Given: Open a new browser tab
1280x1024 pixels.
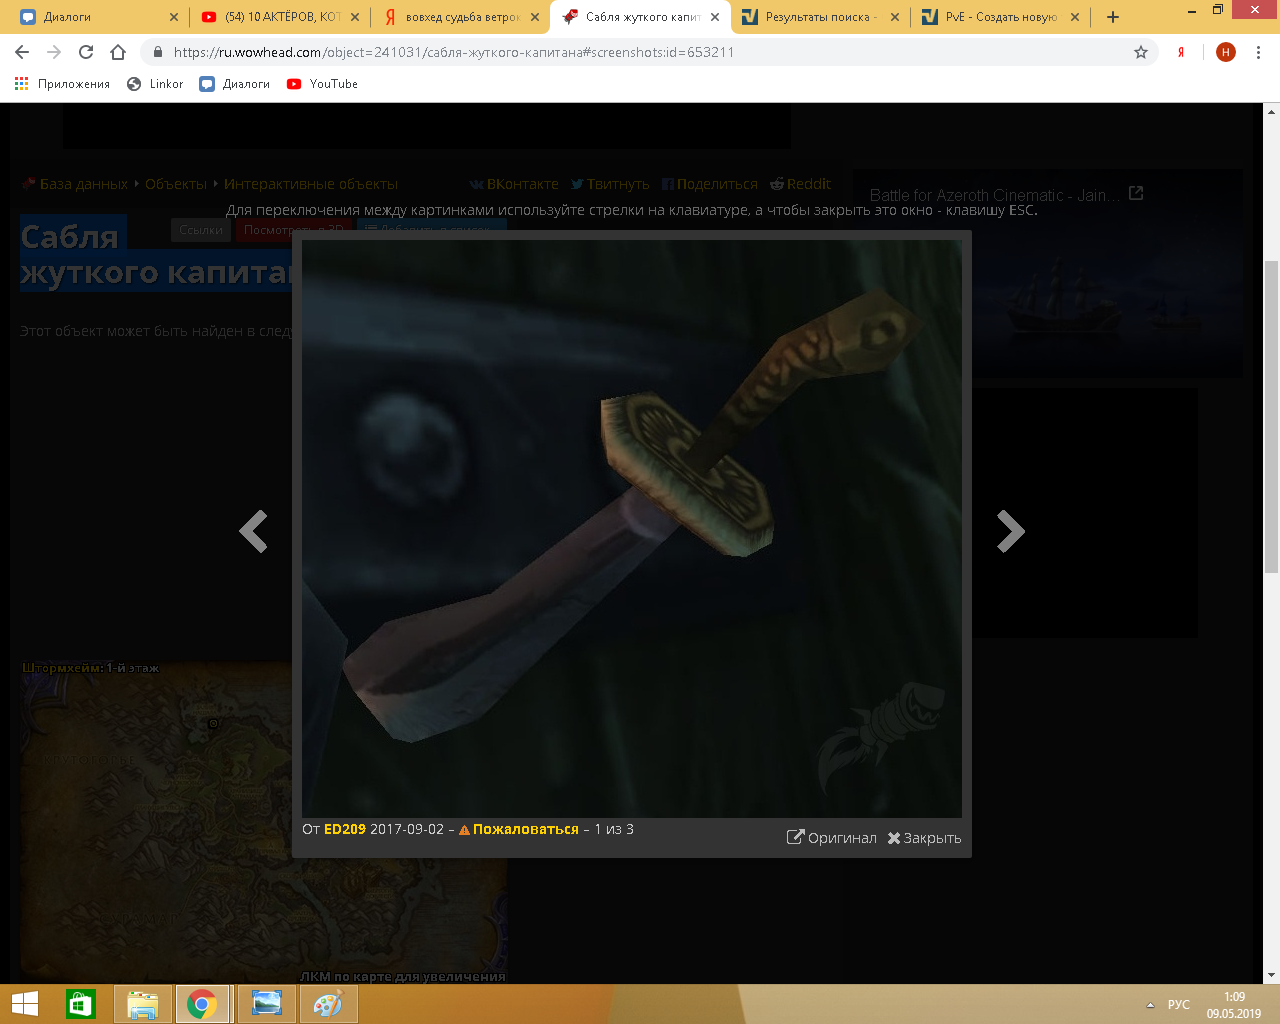Looking at the screenshot, I should point(1113,17).
